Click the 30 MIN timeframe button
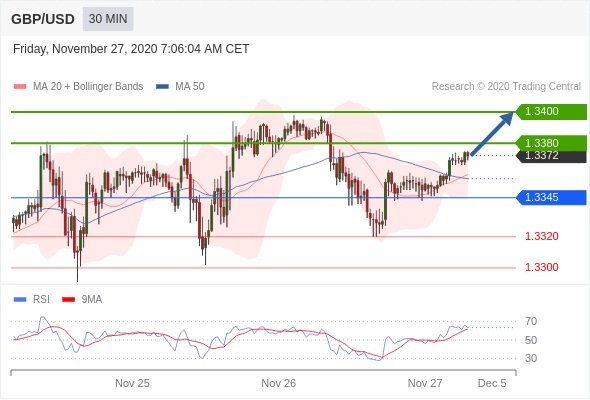The image size is (590, 400). pyautogui.click(x=108, y=19)
